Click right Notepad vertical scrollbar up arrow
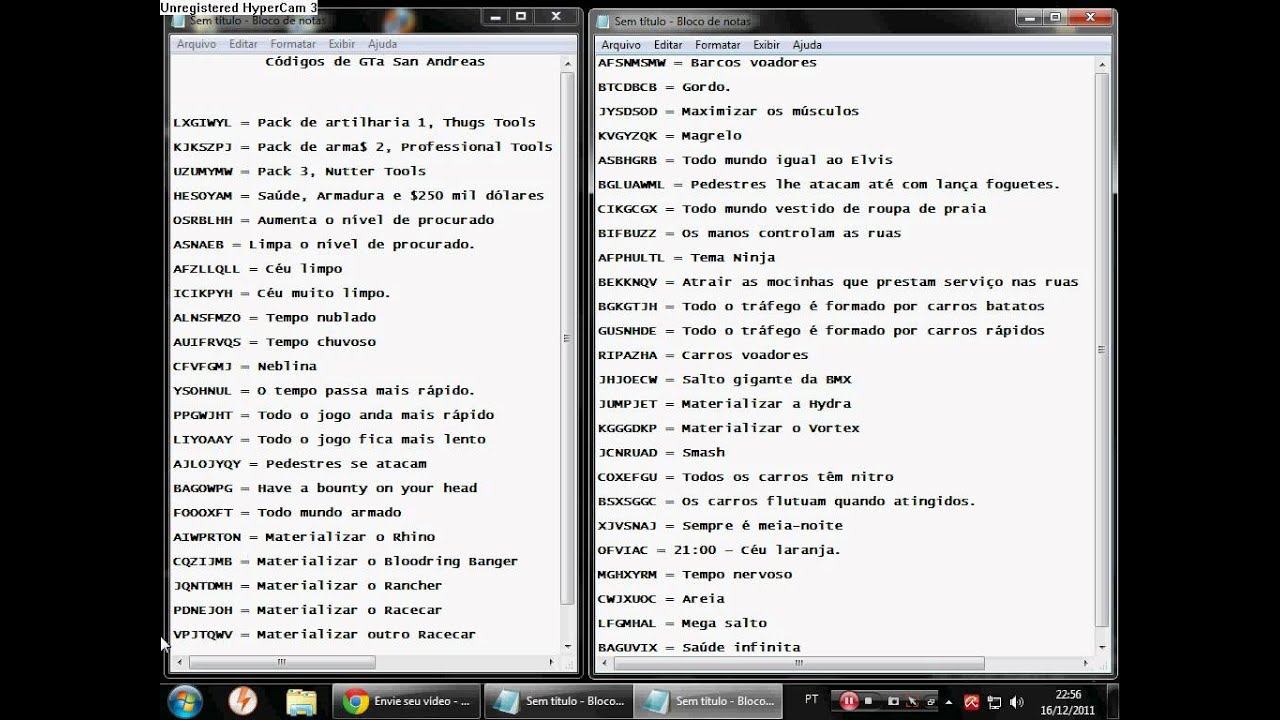 tap(1102, 64)
